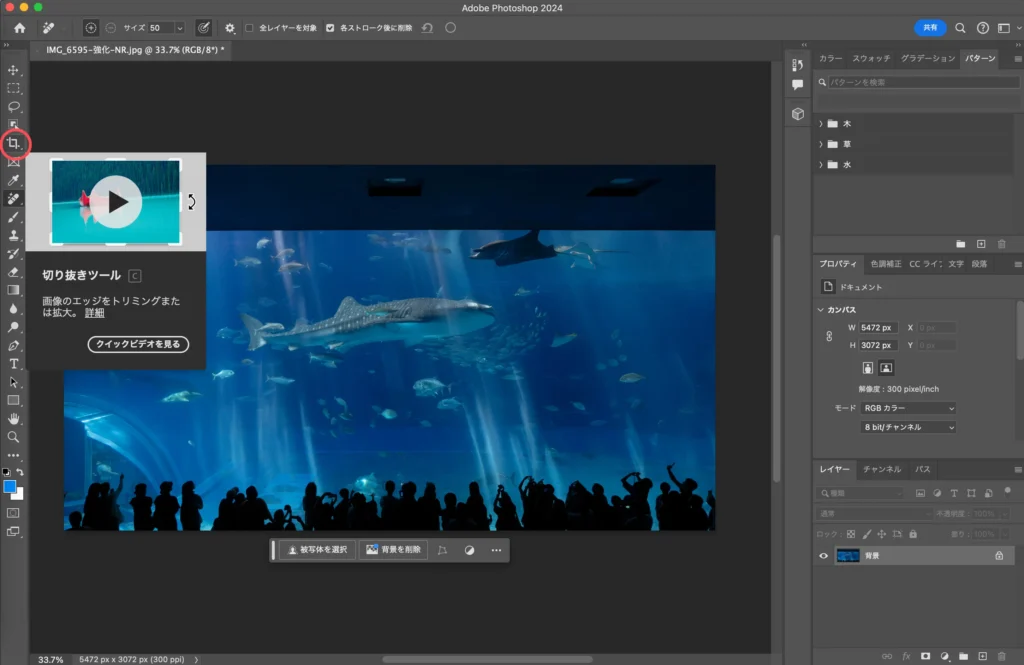Select the Horizontal Type tool
Screen dimensions: 1024x665
click(14, 363)
